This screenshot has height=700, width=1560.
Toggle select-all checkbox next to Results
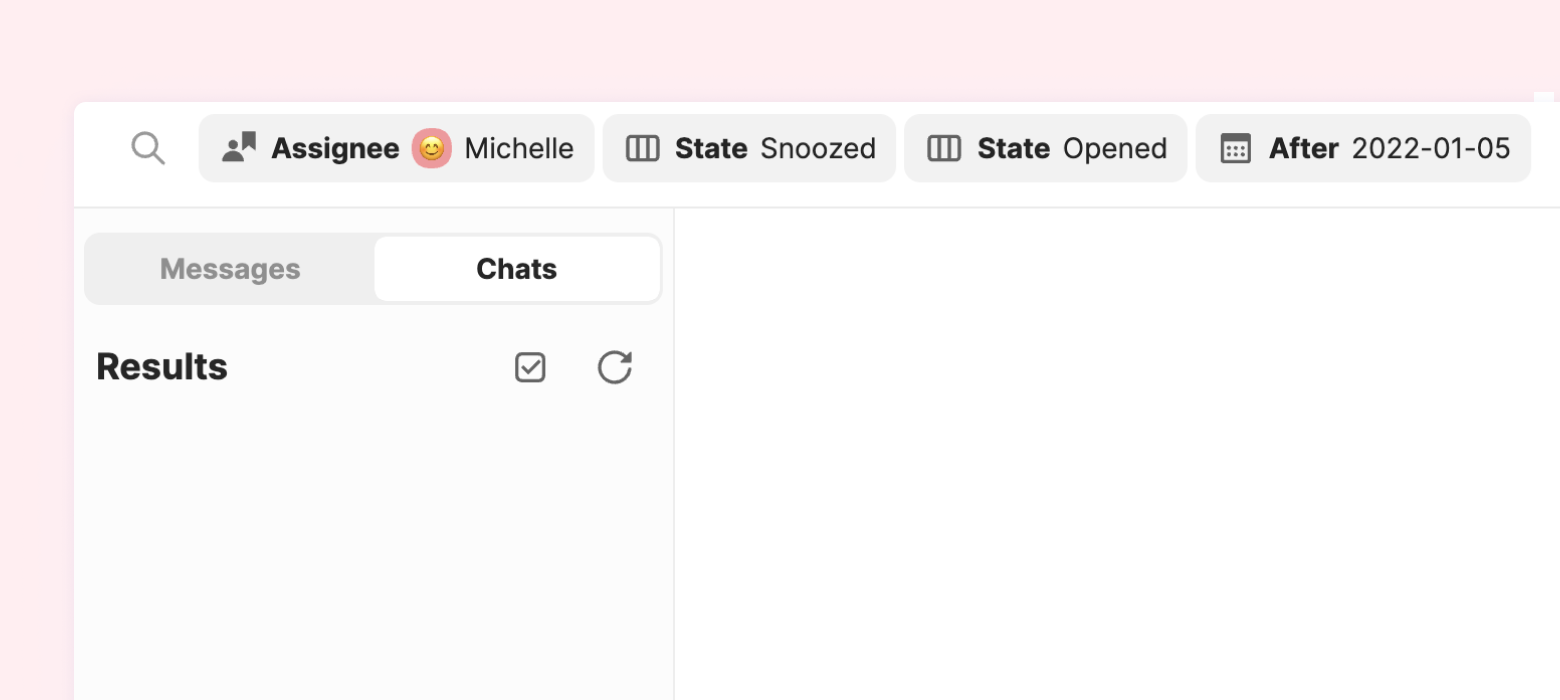(530, 367)
